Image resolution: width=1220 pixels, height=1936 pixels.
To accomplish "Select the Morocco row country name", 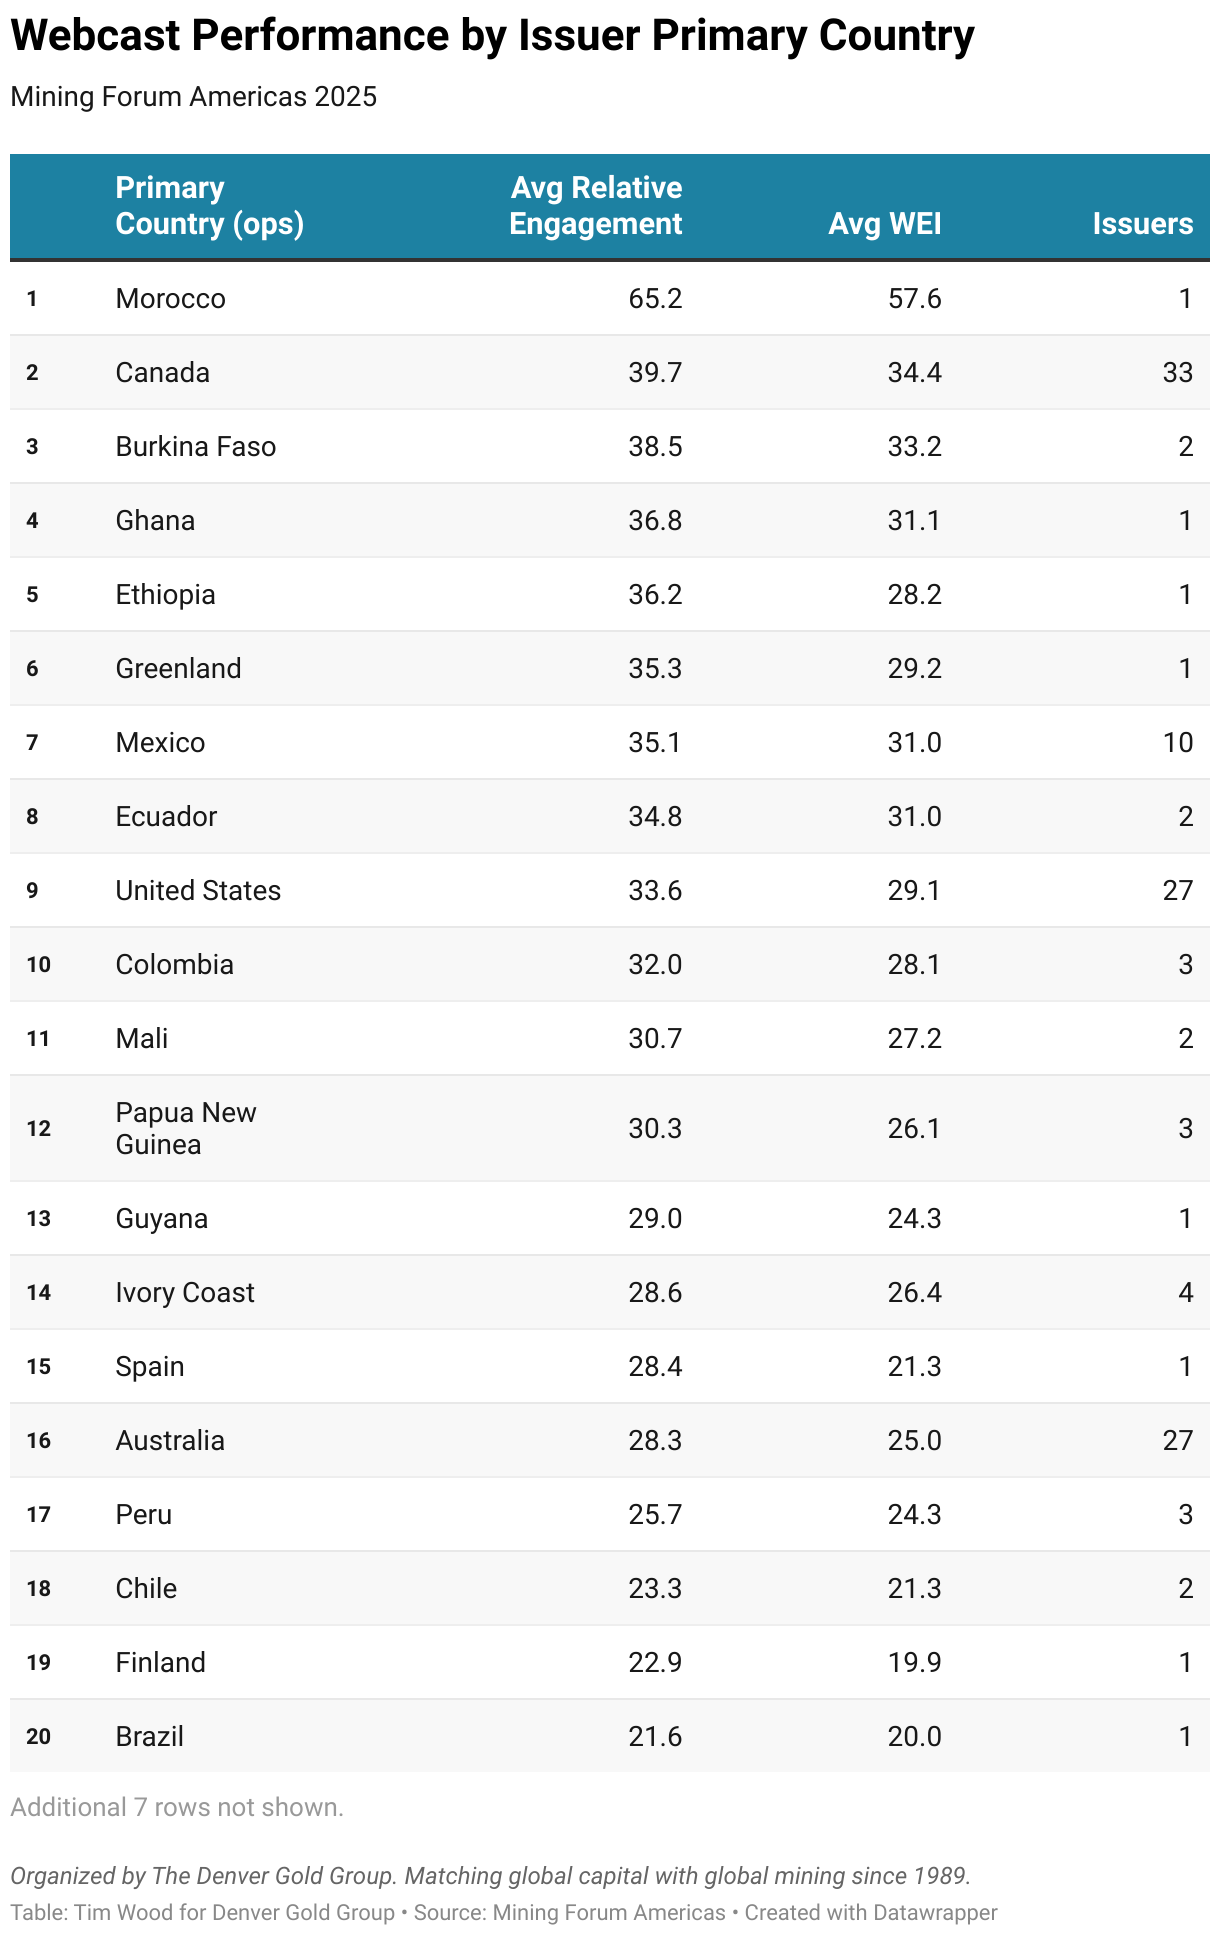I will [x=170, y=298].
